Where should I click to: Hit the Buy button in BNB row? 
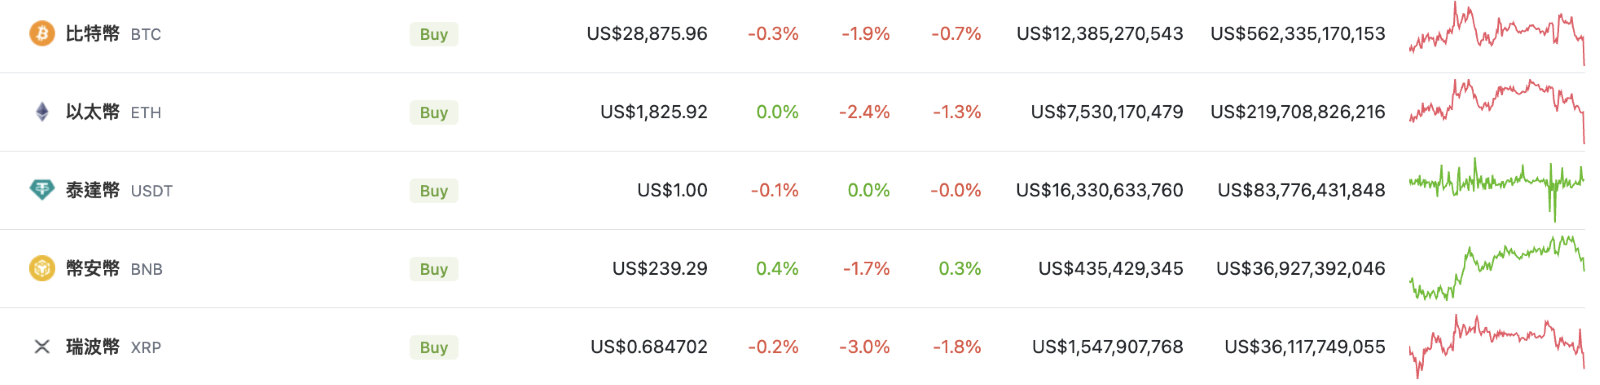(434, 268)
